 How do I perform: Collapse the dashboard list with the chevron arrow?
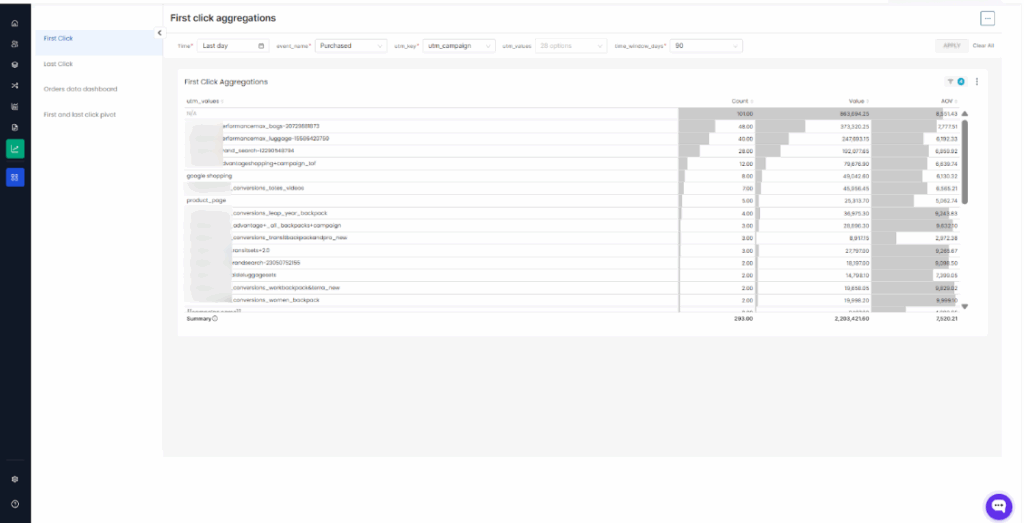[x=159, y=33]
